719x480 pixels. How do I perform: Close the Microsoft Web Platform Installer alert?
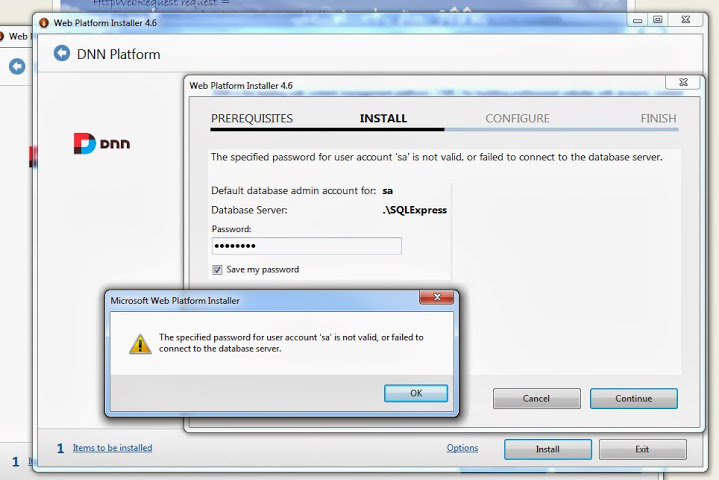[437, 297]
